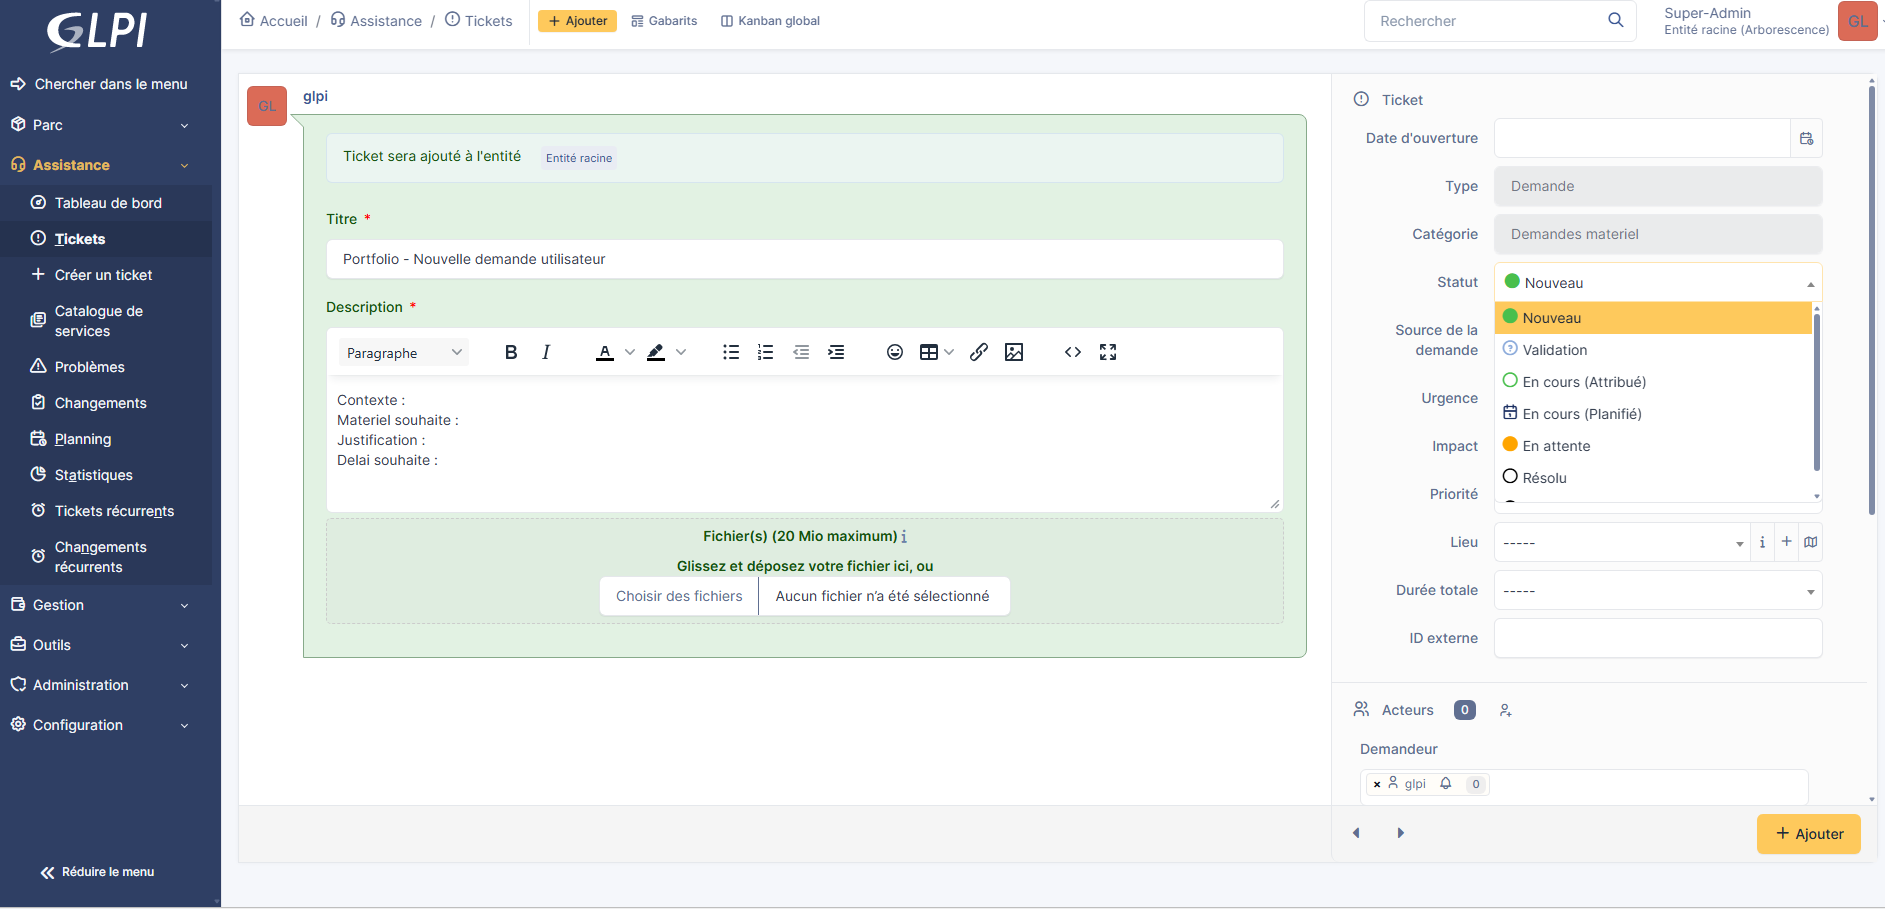Open the Paragraphe style dropdown
Image resolution: width=1885 pixels, height=909 pixels.
coord(402,352)
